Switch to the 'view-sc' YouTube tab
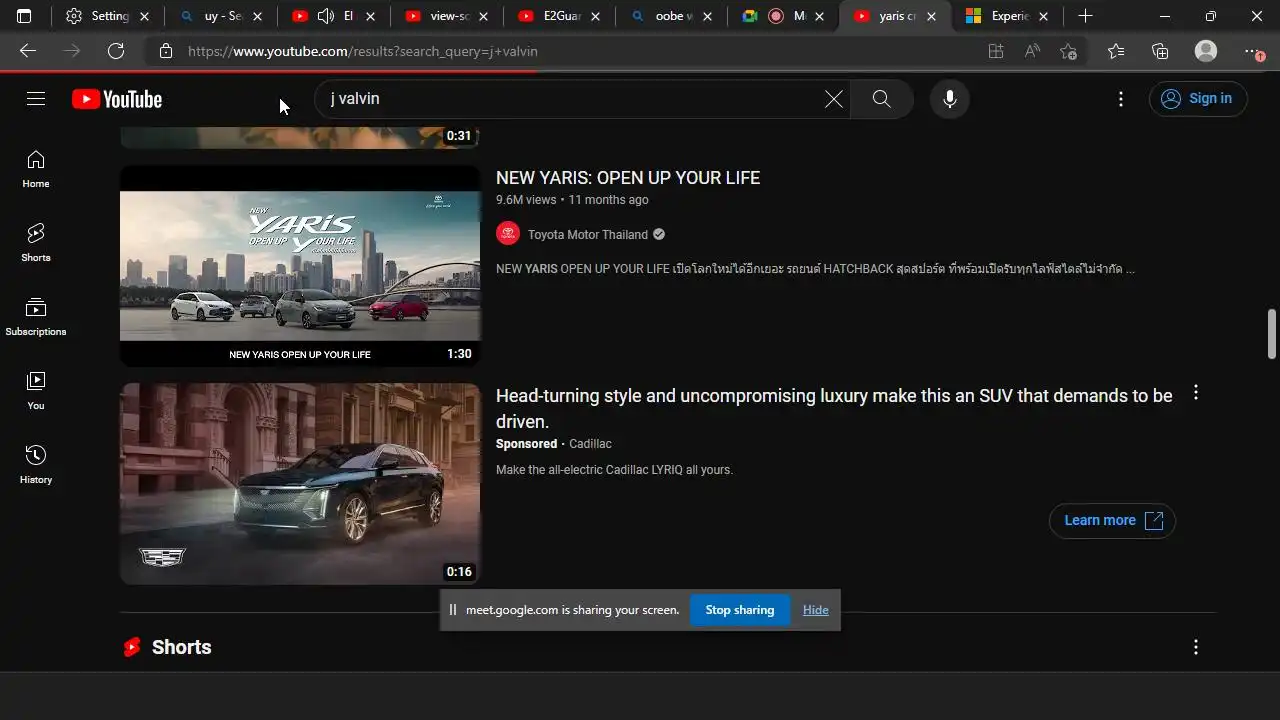Image resolution: width=1280 pixels, height=720 pixels. click(448, 16)
